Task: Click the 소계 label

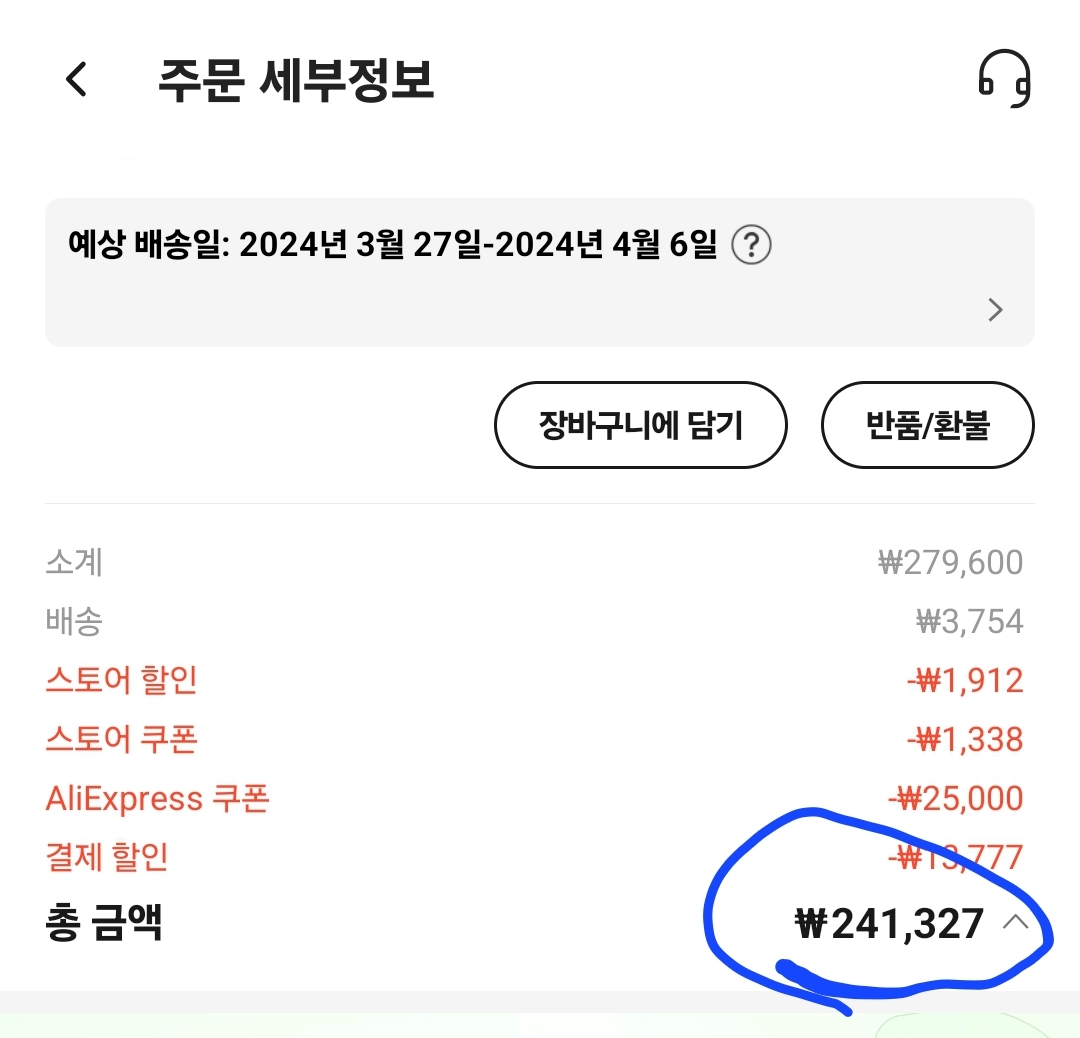Action: (x=74, y=562)
